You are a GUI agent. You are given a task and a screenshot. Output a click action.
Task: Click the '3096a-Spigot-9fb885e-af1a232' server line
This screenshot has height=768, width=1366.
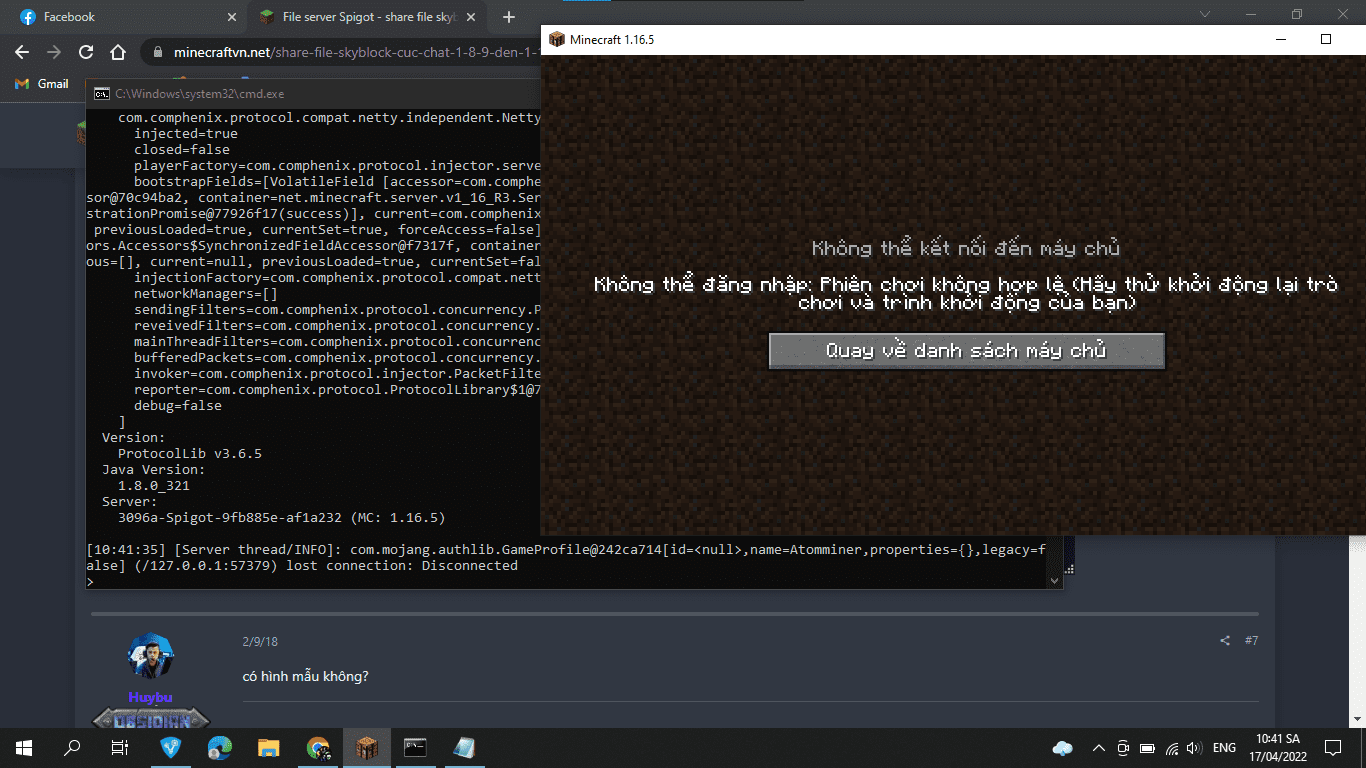[282, 517]
